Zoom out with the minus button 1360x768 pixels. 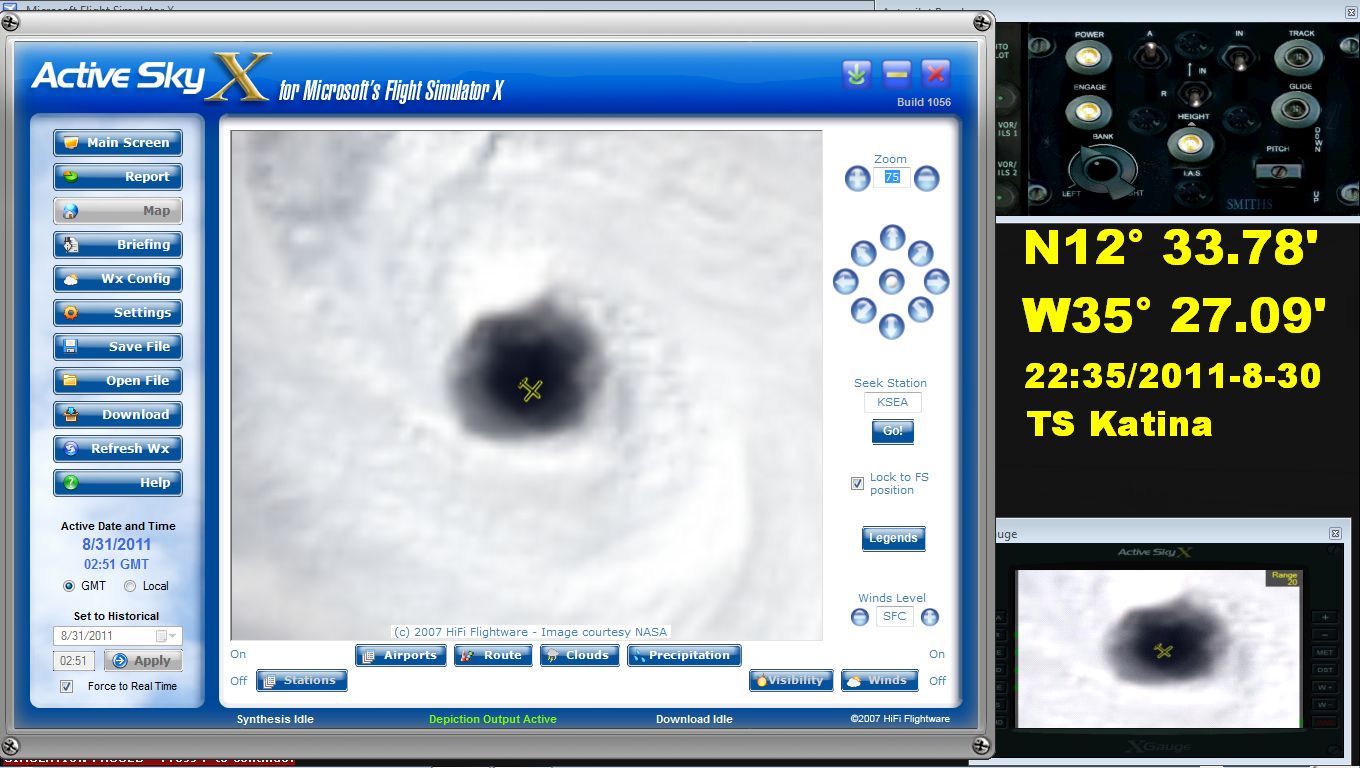pyautogui.click(x=927, y=179)
